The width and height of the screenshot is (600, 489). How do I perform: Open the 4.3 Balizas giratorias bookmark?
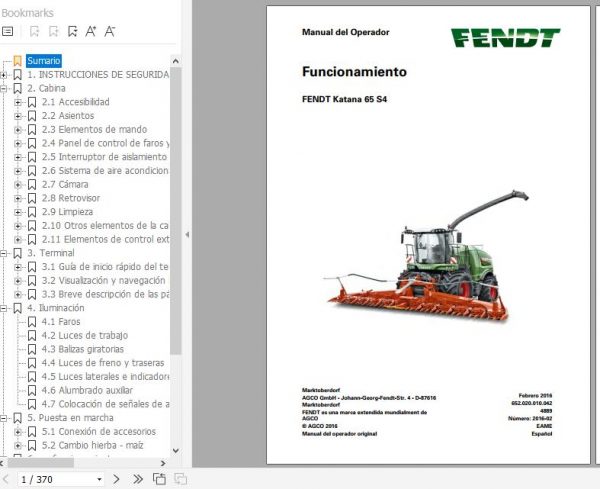click(83, 349)
